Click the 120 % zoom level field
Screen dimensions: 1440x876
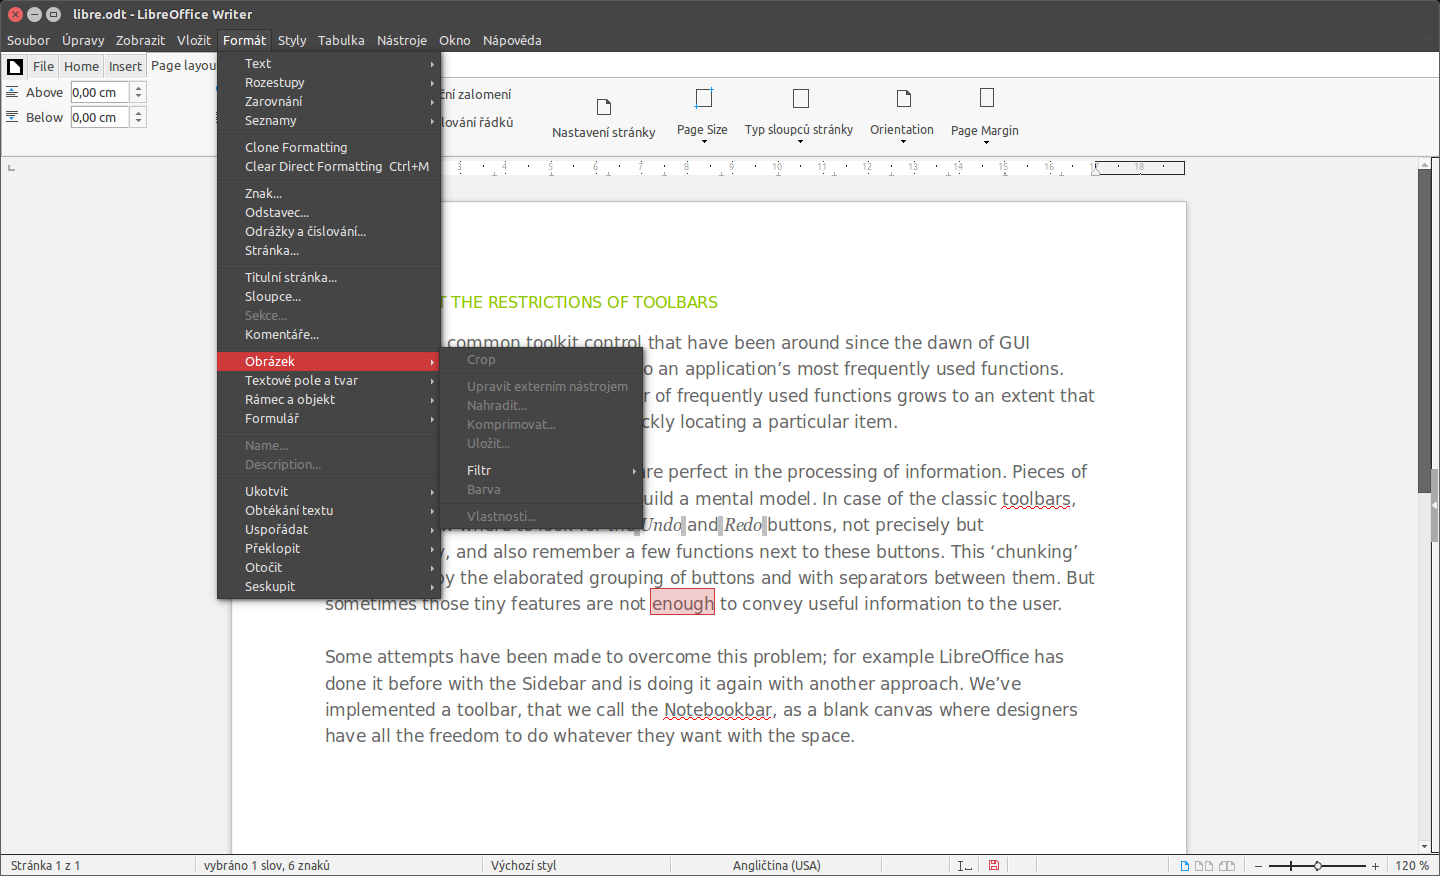point(1412,866)
